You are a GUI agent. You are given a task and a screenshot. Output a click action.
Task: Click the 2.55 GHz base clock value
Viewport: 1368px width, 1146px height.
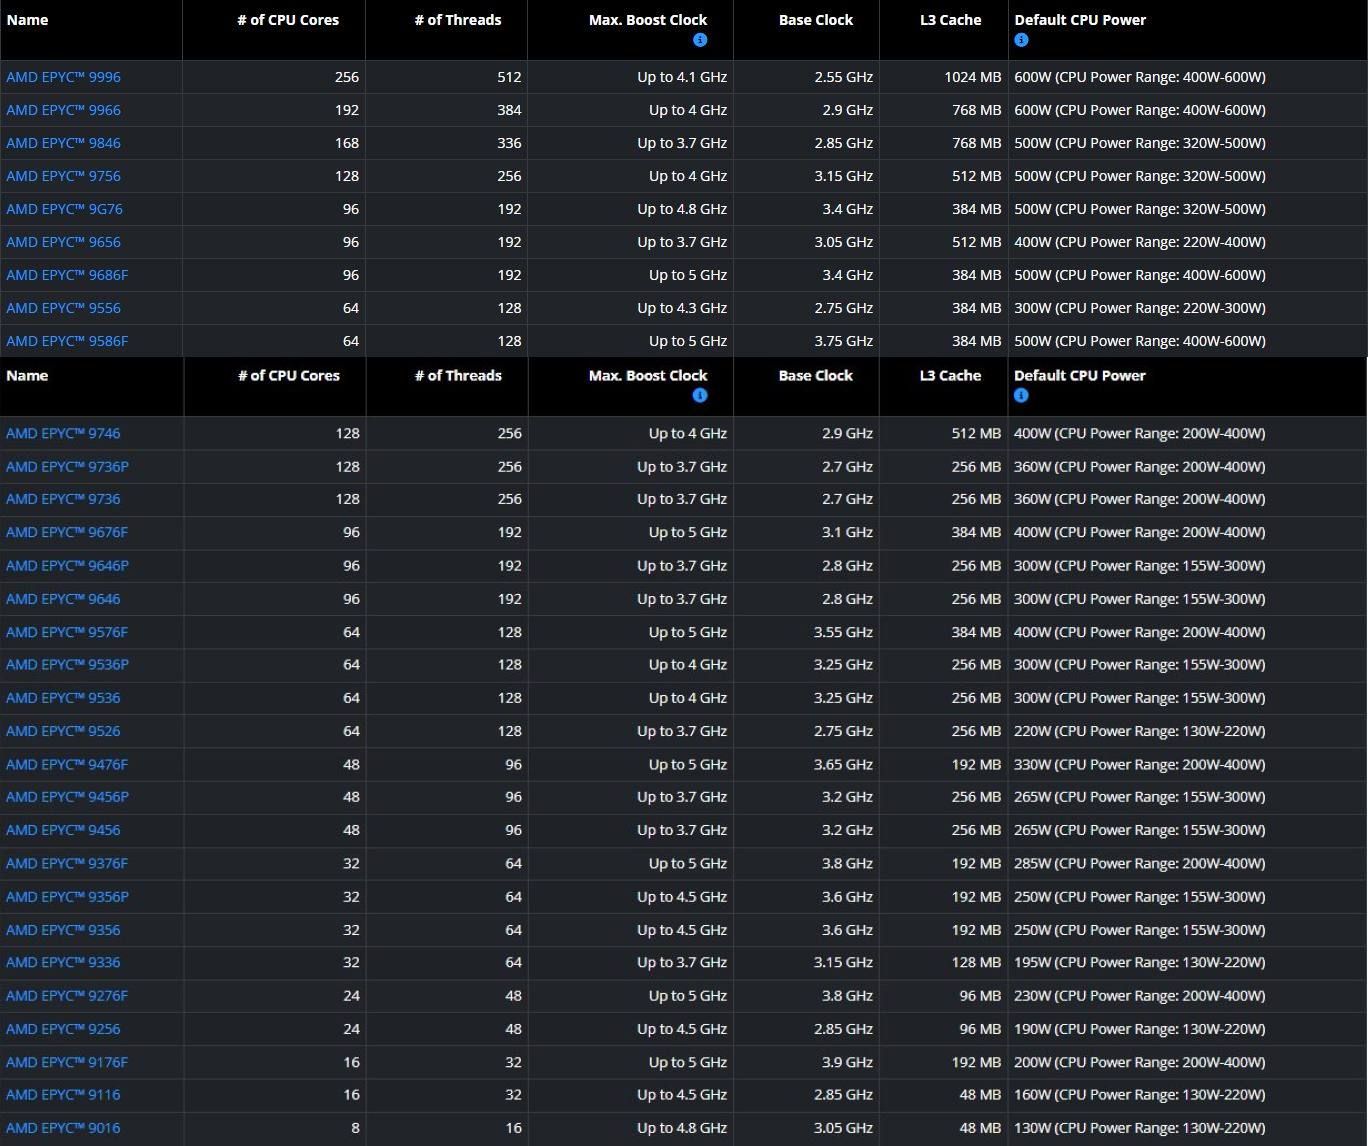pos(843,77)
